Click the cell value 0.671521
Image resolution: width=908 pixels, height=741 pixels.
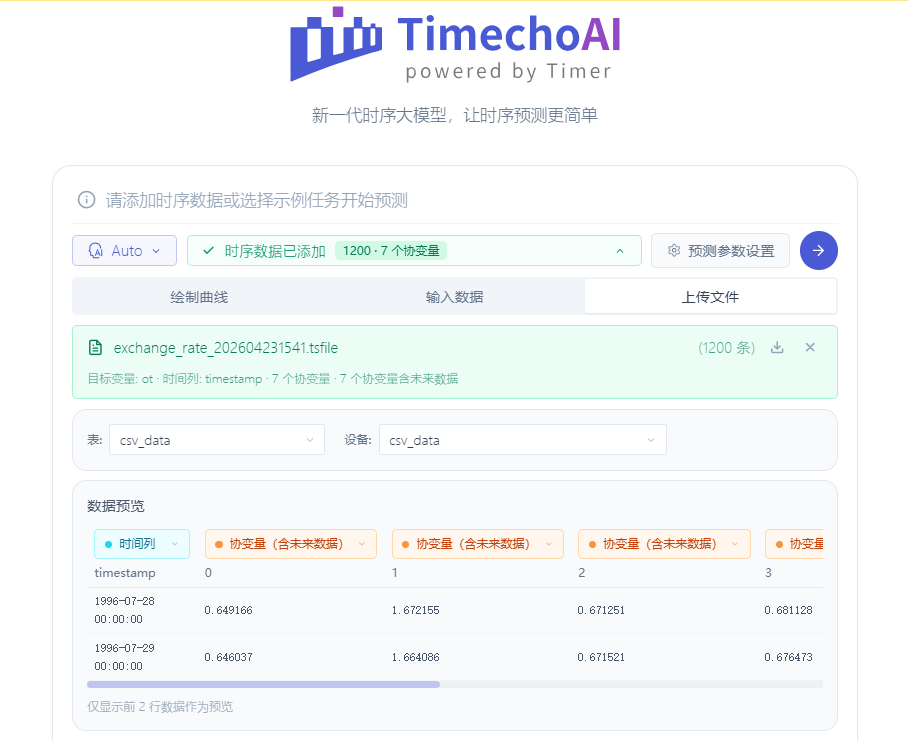click(x=601, y=657)
